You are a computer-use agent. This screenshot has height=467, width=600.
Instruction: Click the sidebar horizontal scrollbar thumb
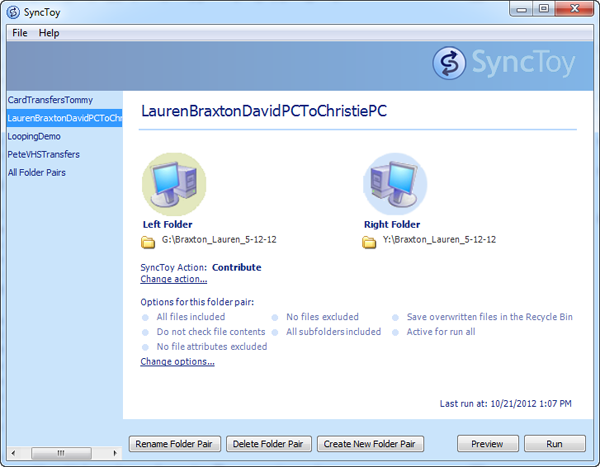pos(61,453)
